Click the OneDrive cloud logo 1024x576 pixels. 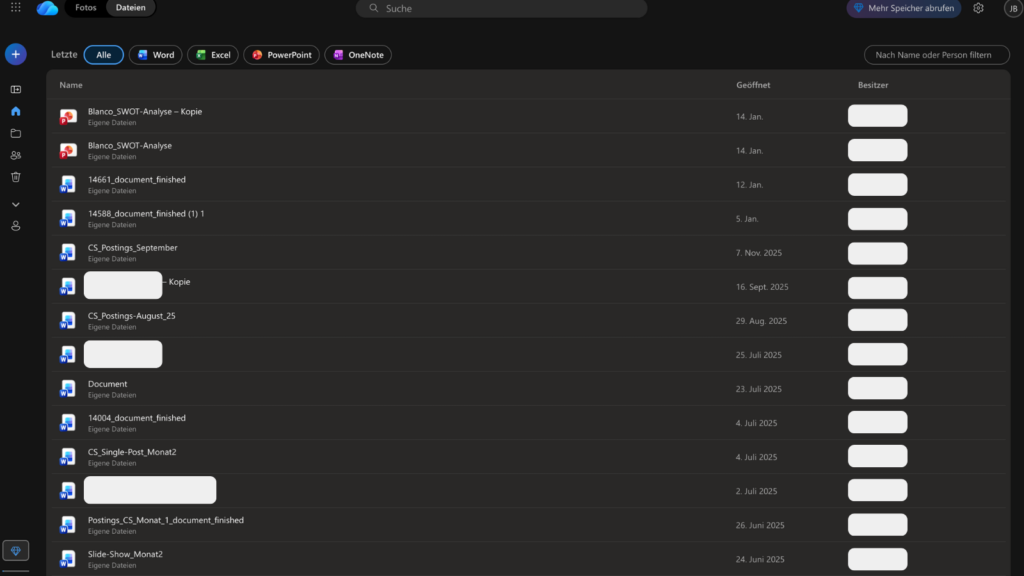point(47,8)
